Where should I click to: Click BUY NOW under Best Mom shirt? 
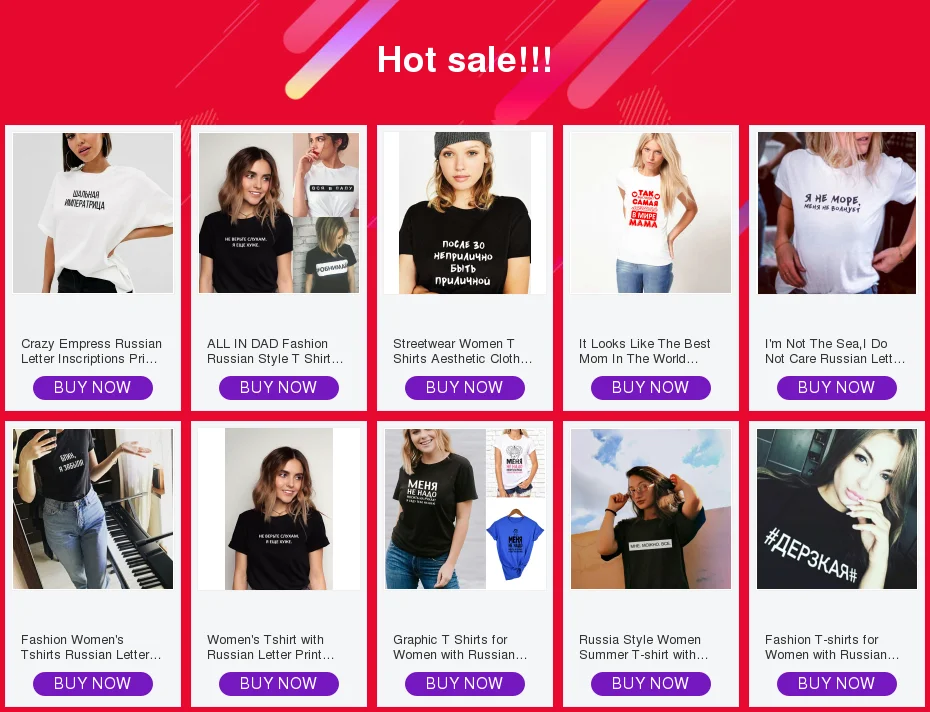tap(651, 387)
